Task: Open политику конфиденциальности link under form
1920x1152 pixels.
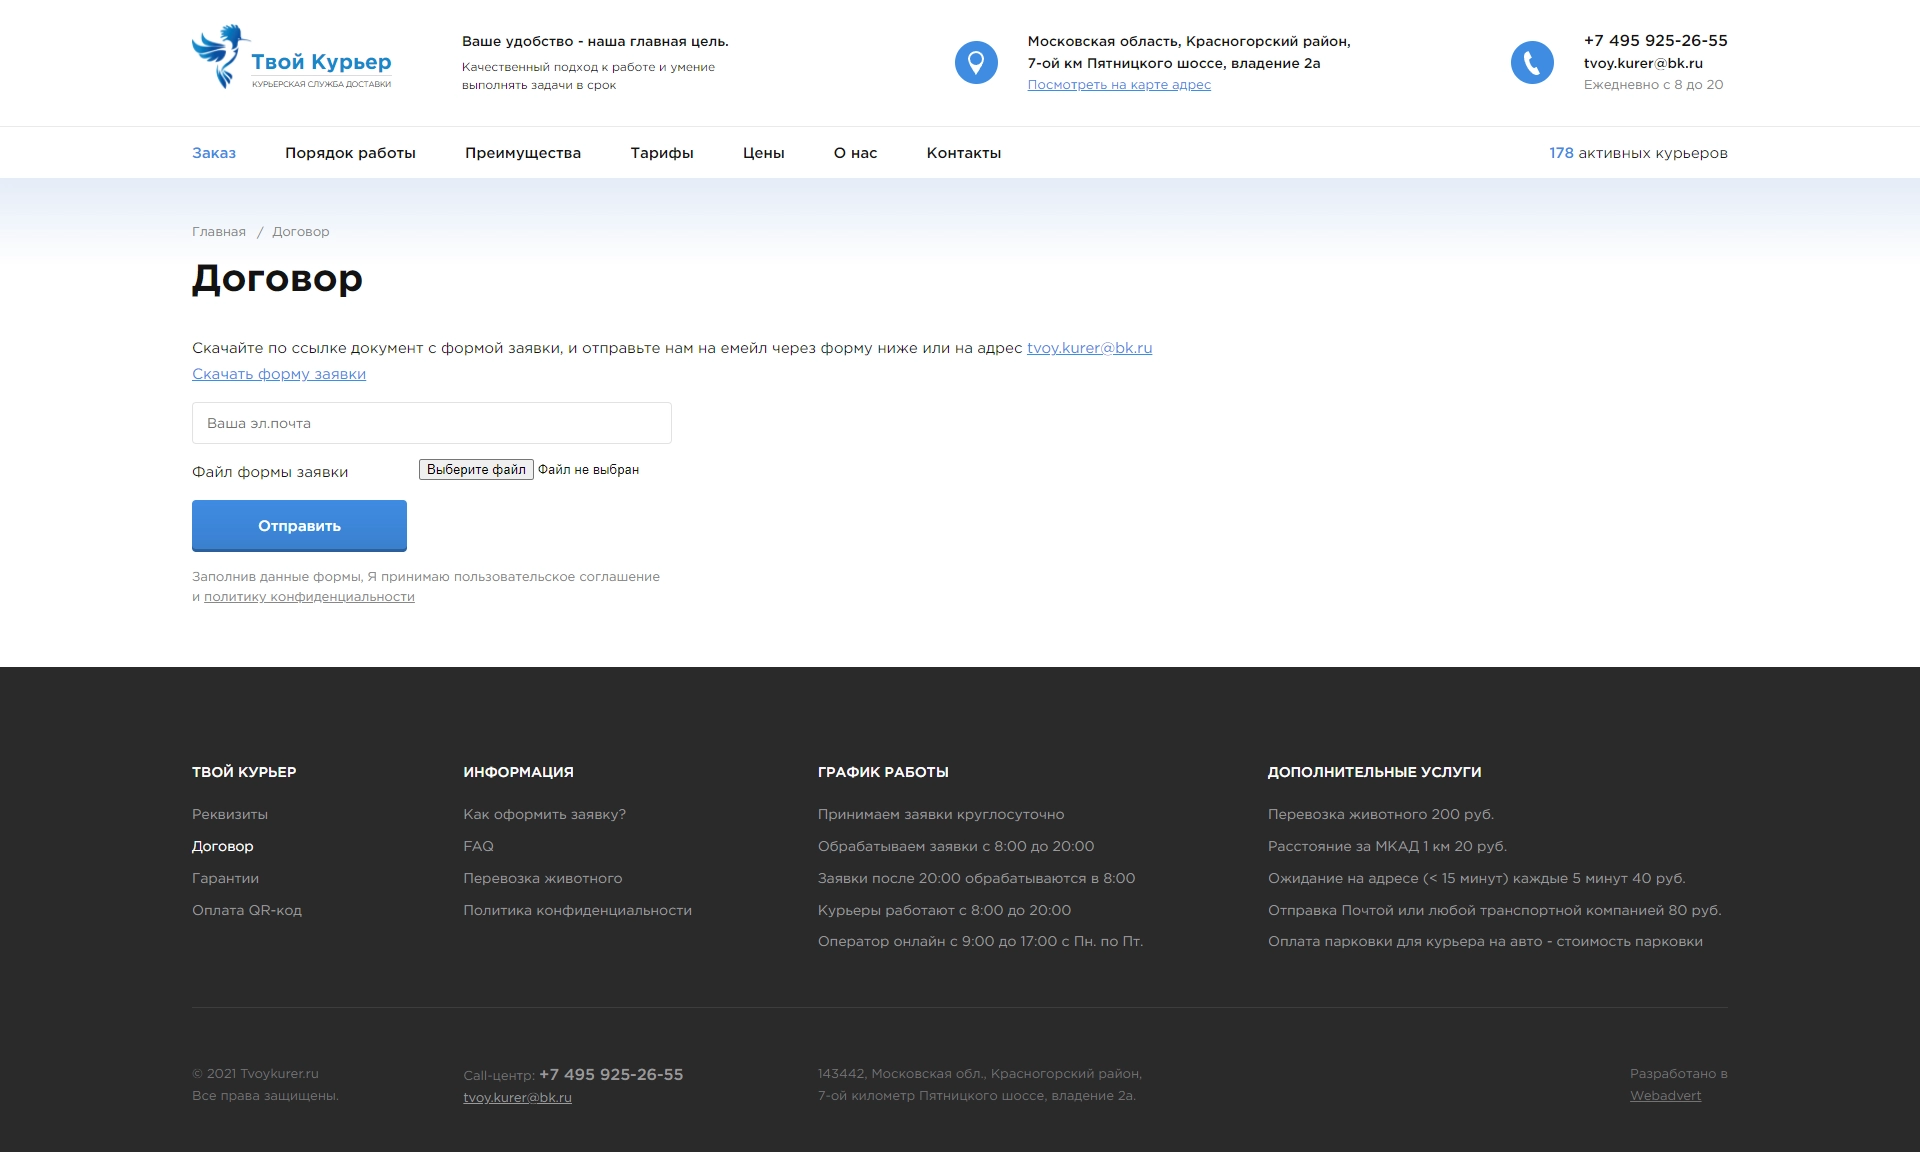Action: point(309,597)
